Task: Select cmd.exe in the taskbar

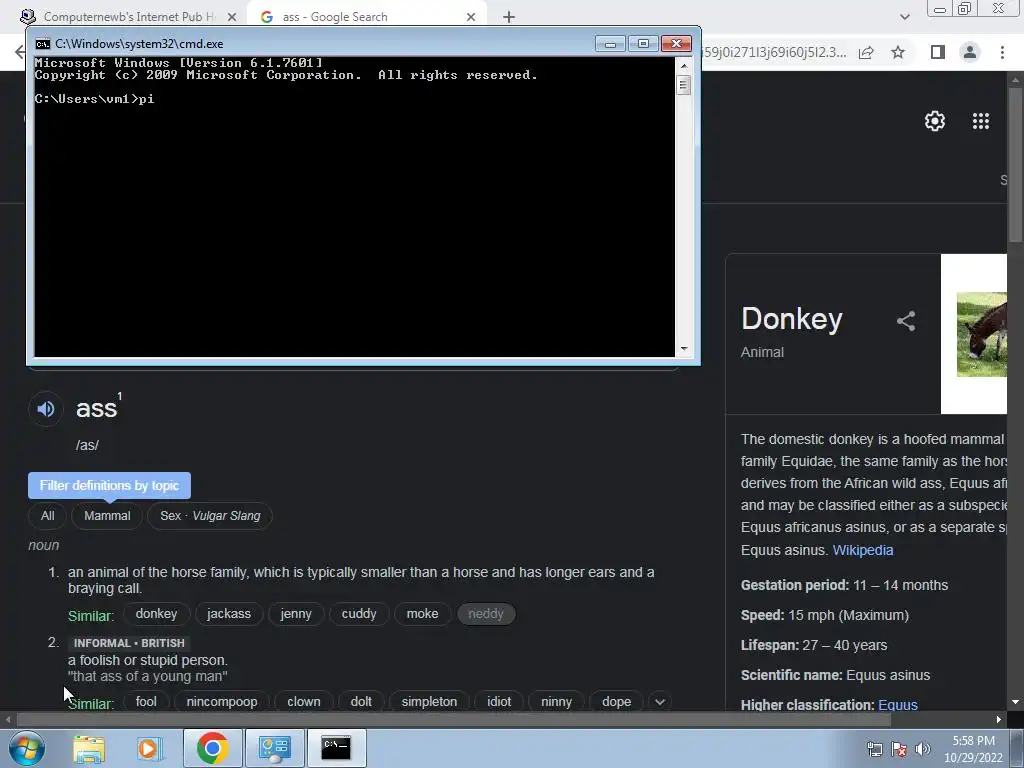Action: click(x=336, y=748)
